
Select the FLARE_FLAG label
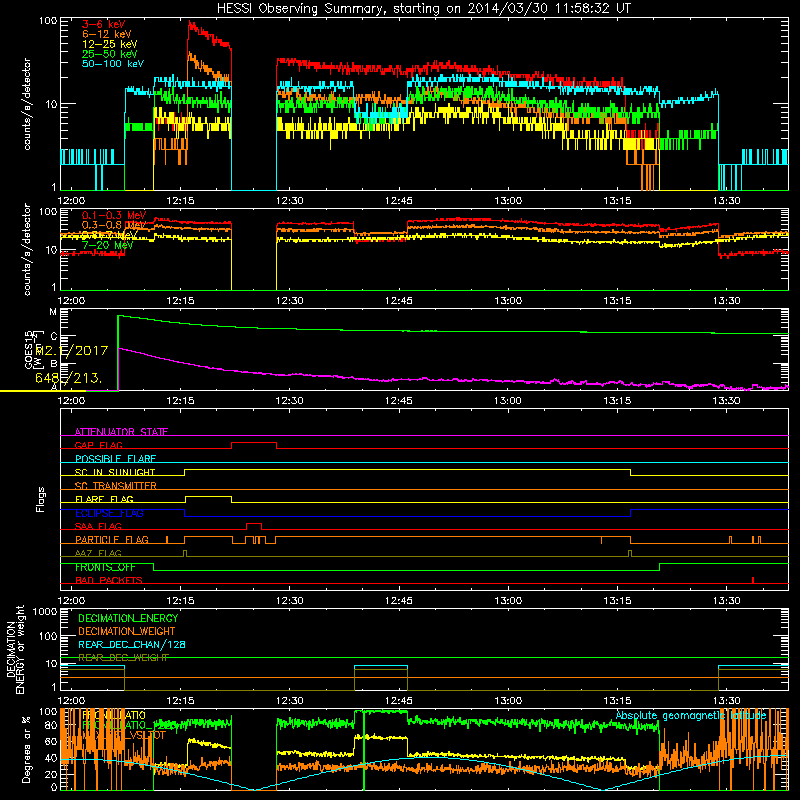[x=104, y=499]
